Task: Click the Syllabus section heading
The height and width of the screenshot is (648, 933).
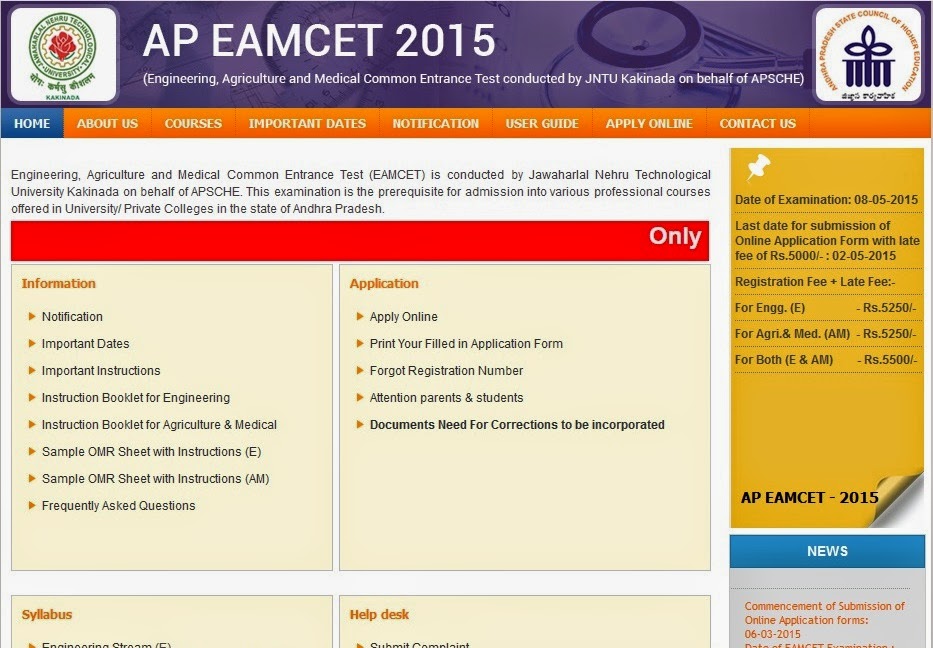Action: (x=46, y=614)
